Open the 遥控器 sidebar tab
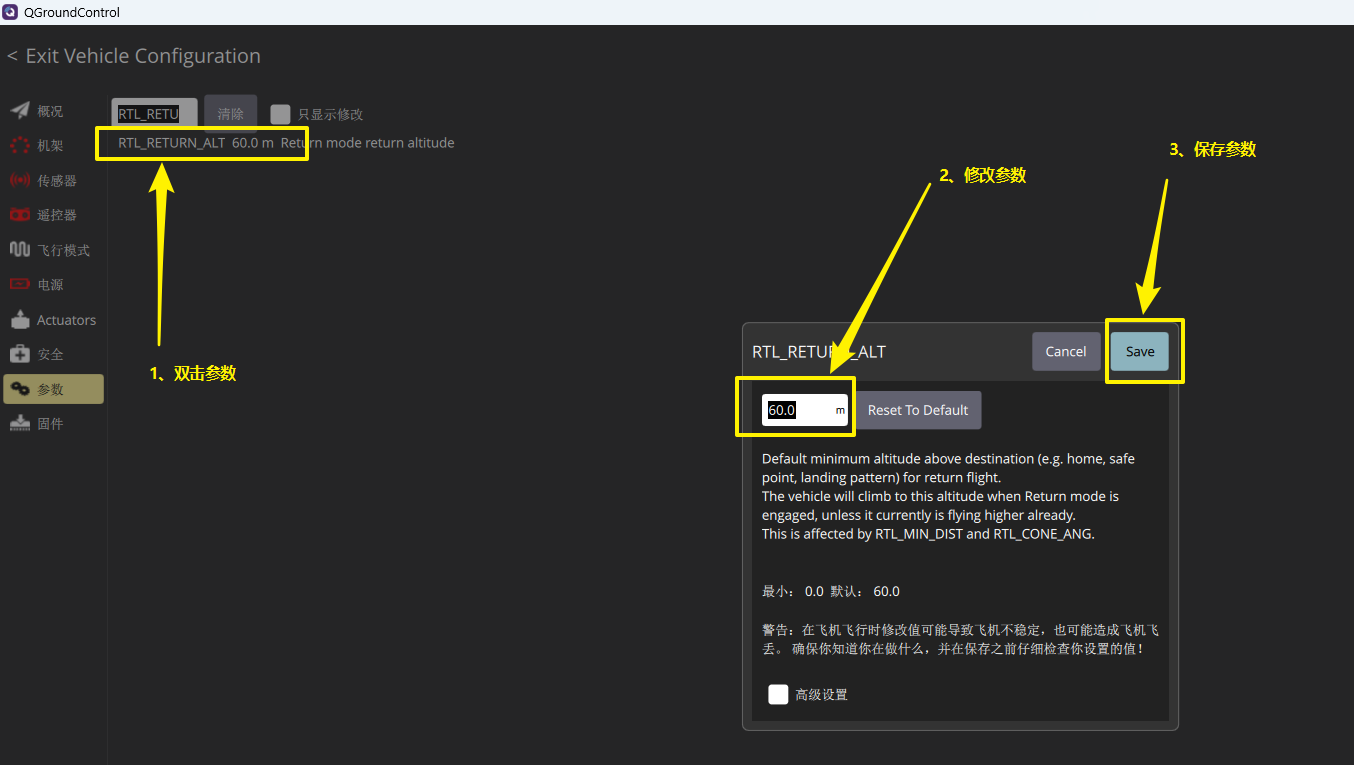1354x765 pixels. [53, 215]
